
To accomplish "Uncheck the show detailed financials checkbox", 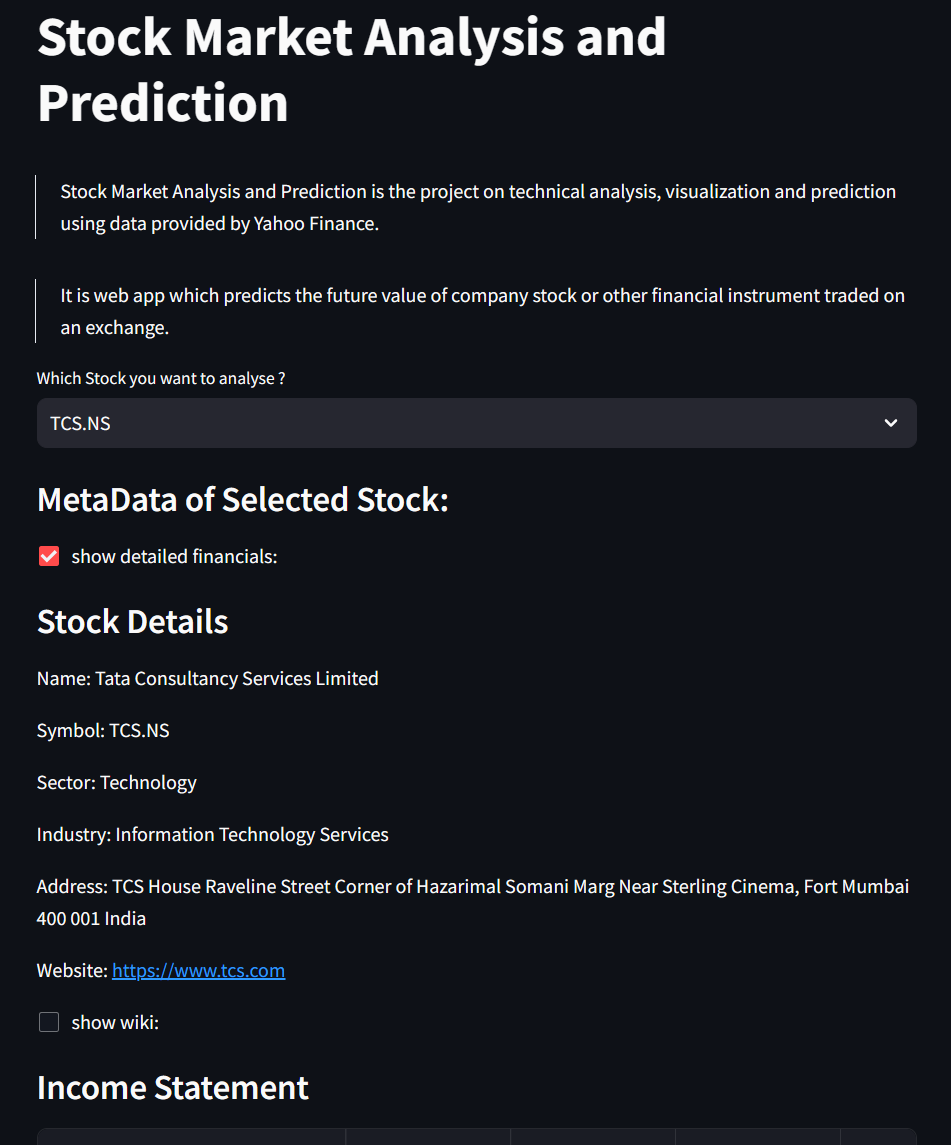I will click(x=49, y=556).
